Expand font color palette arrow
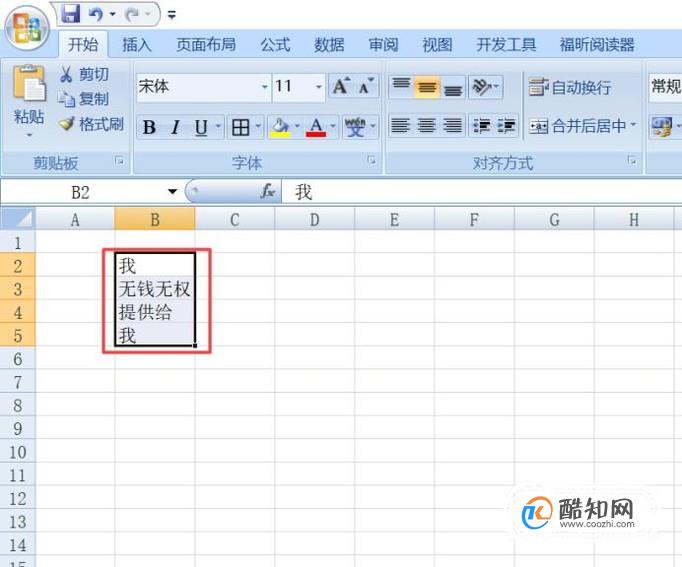This screenshot has width=682, height=567. [x=333, y=127]
